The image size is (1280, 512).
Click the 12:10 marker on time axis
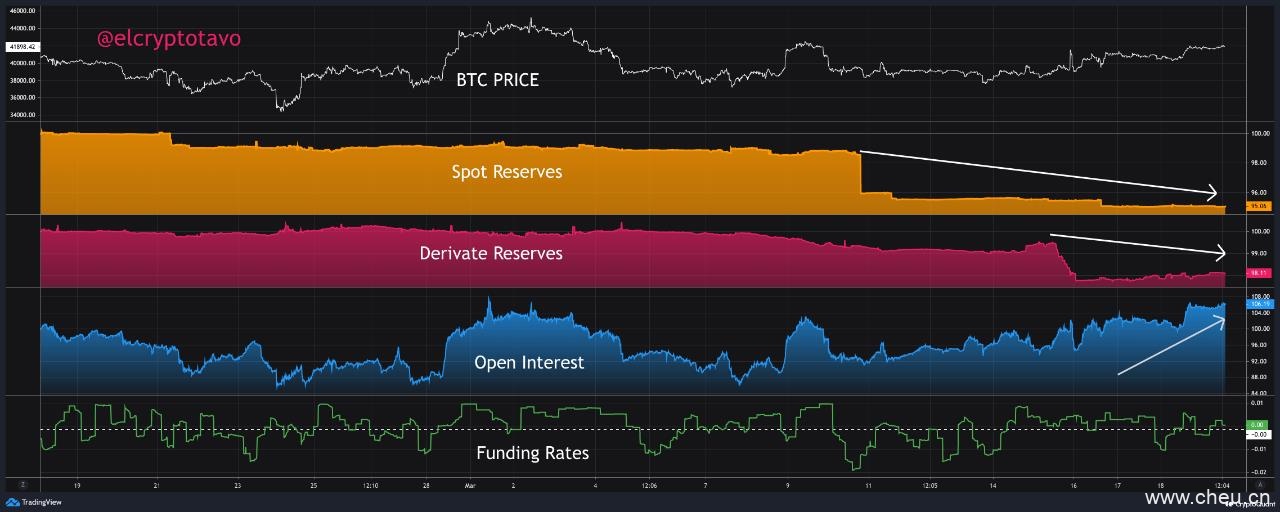tap(369, 485)
